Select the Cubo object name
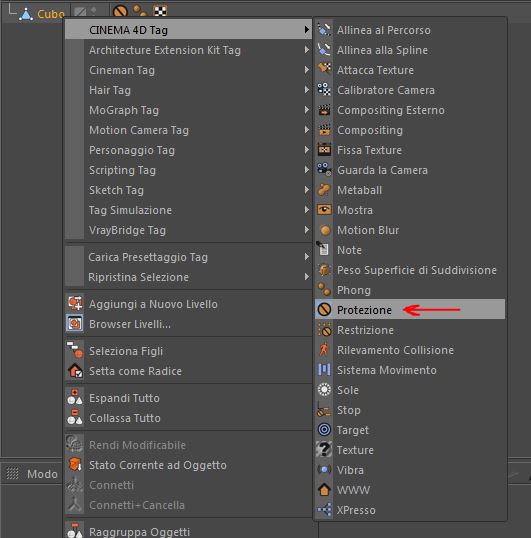 pyautogui.click(x=50, y=14)
